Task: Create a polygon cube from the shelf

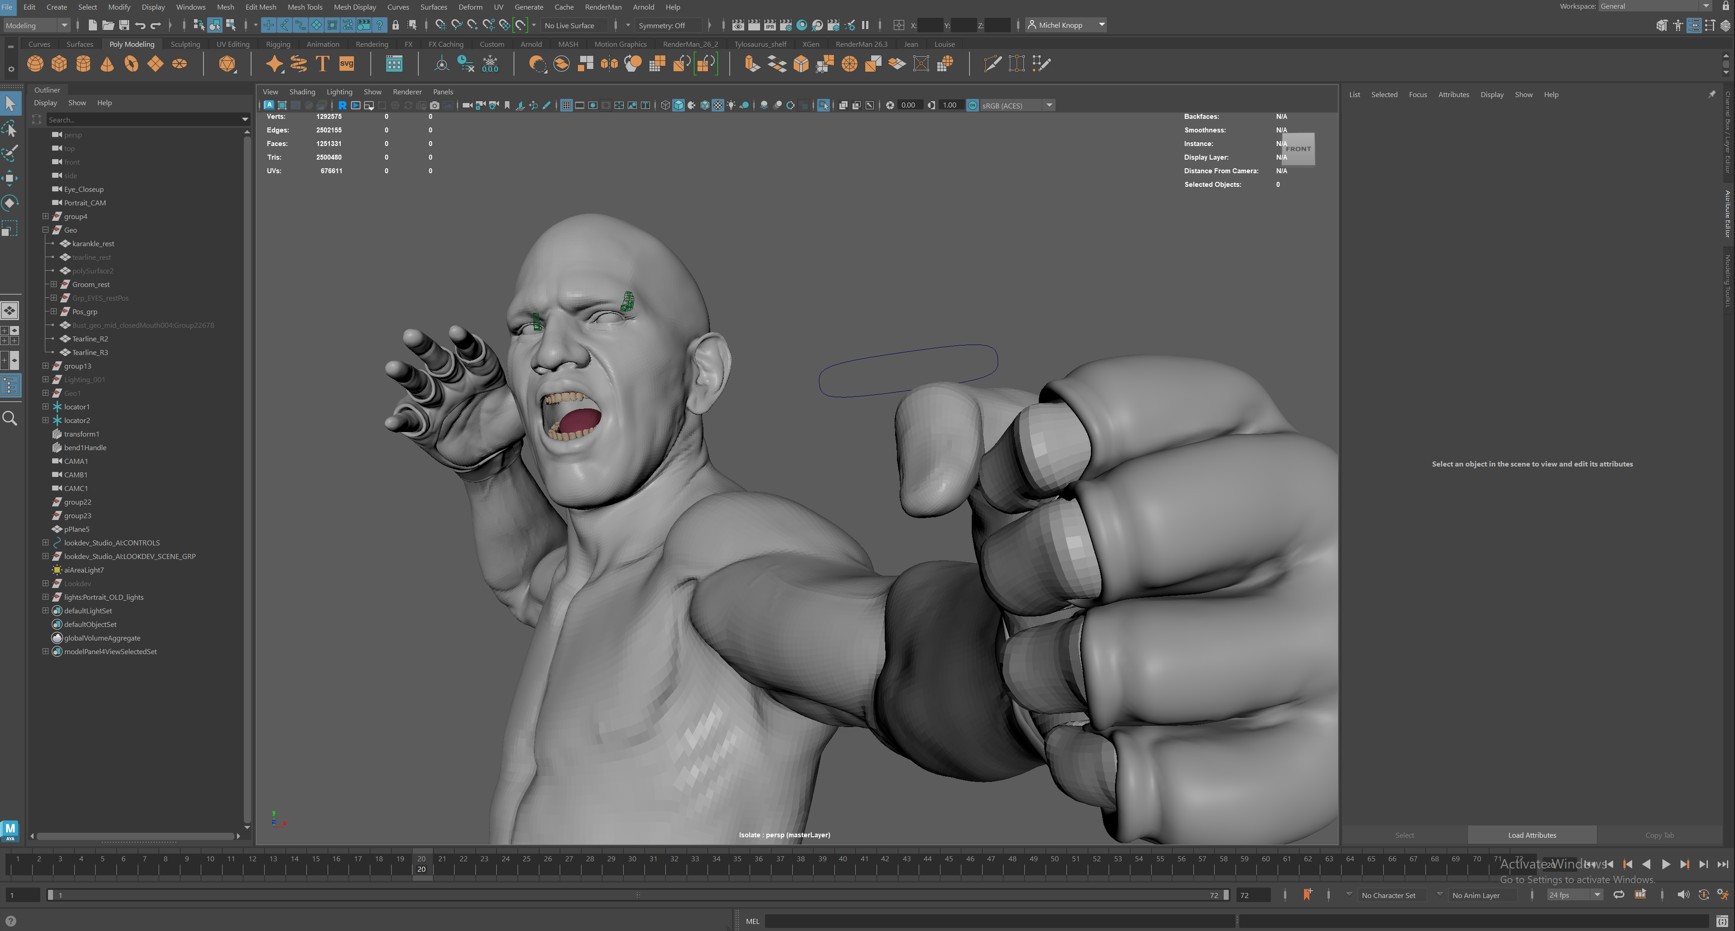Action: pos(59,64)
